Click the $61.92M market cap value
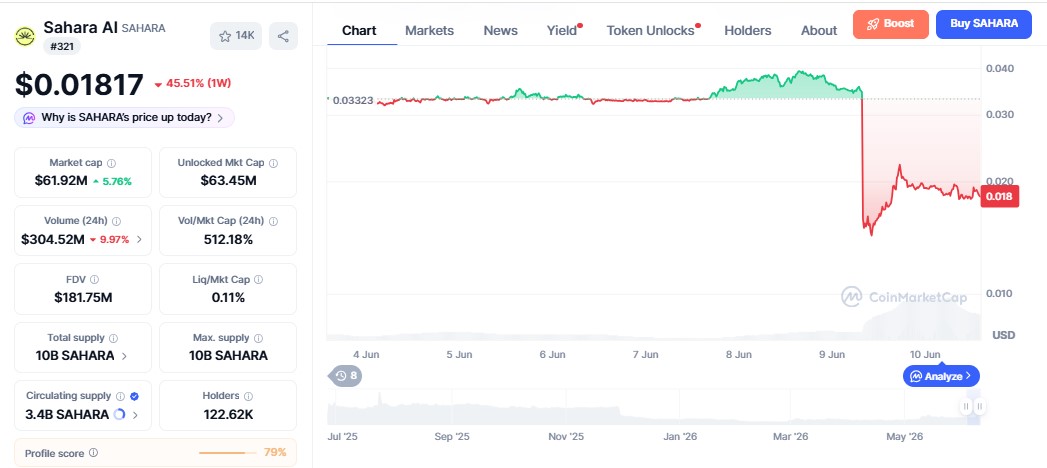Viewport: 1047px width, 468px height. [x=61, y=181]
